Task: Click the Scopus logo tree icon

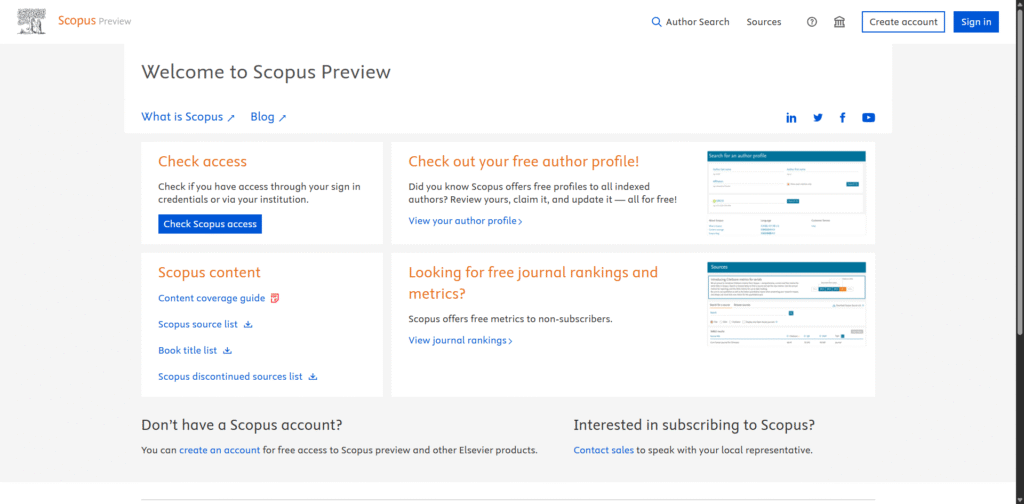Action: click(x=32, y=21)
